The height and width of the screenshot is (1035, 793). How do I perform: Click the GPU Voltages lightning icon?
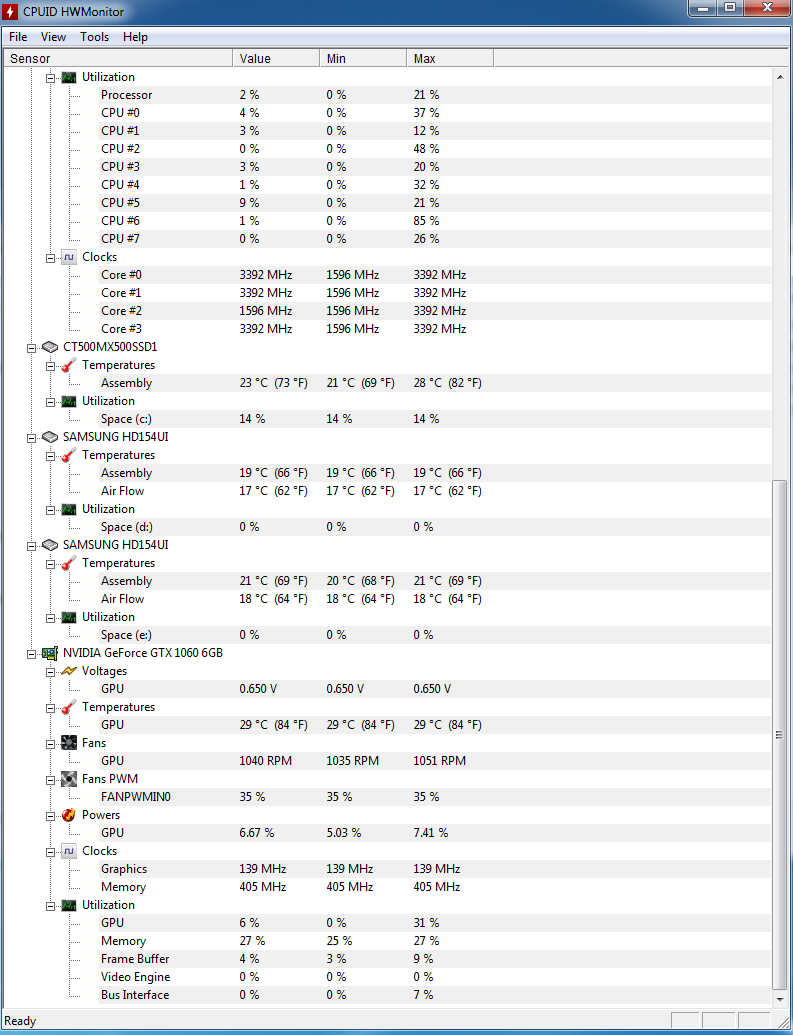69,671
